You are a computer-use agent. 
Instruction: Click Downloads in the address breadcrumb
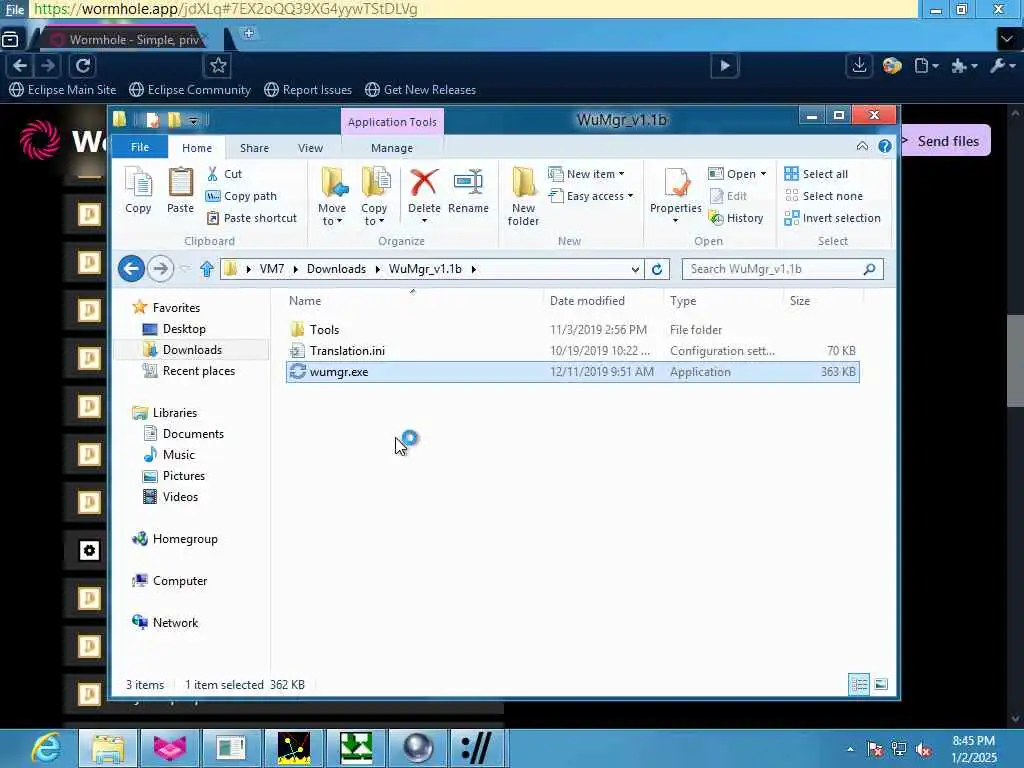pos(336,269)
